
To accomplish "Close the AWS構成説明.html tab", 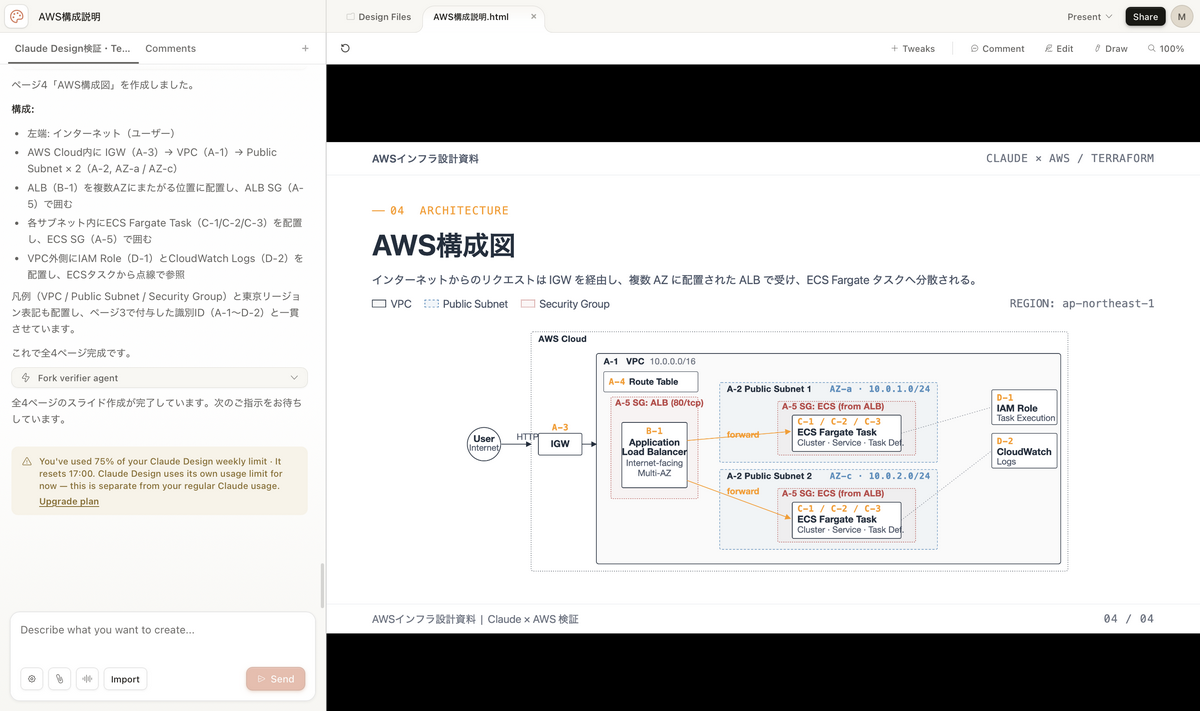I will click(534, 16).
